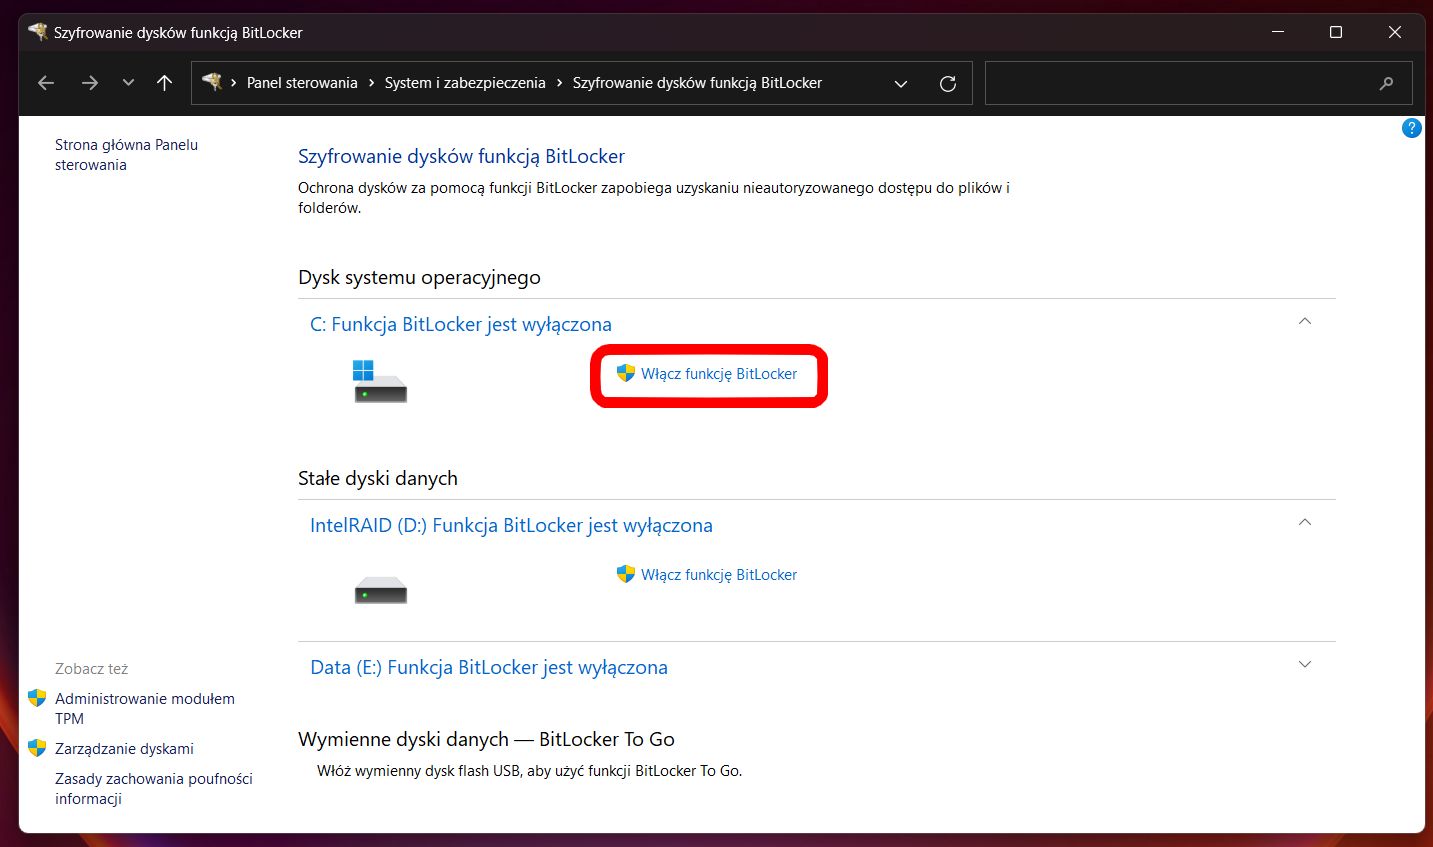Go up one level with up arrow
The height and width of the screenshot is (847, 1433).
[x=165, y=83]
